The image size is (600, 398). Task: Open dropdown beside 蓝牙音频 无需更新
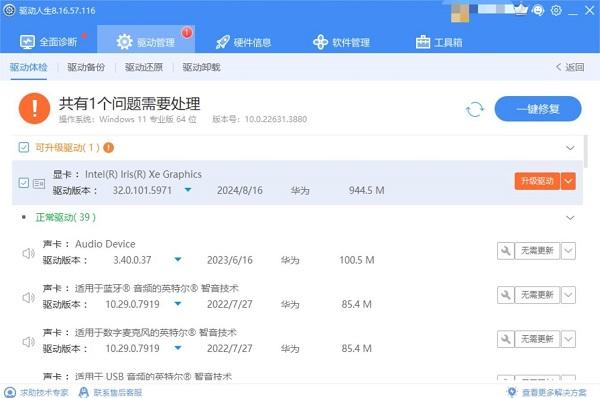(568, 295)
